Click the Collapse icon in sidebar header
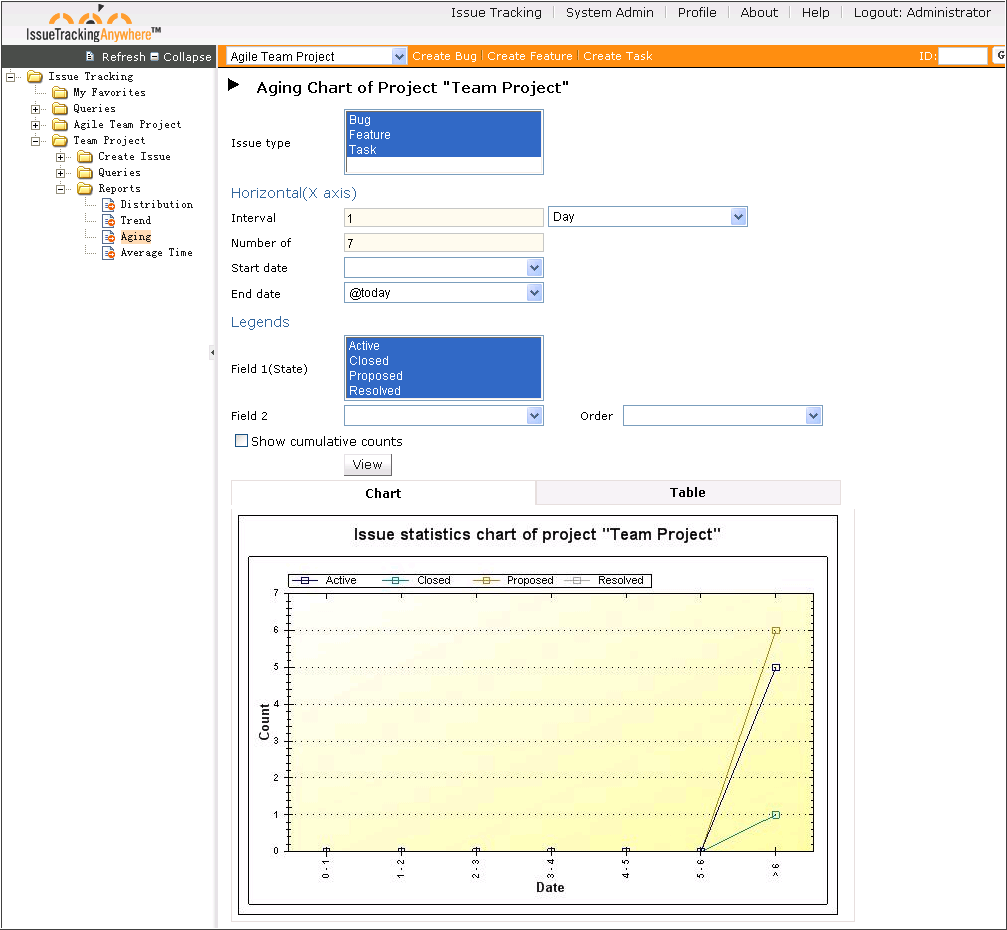The image size is (1007, 930). 154,57
